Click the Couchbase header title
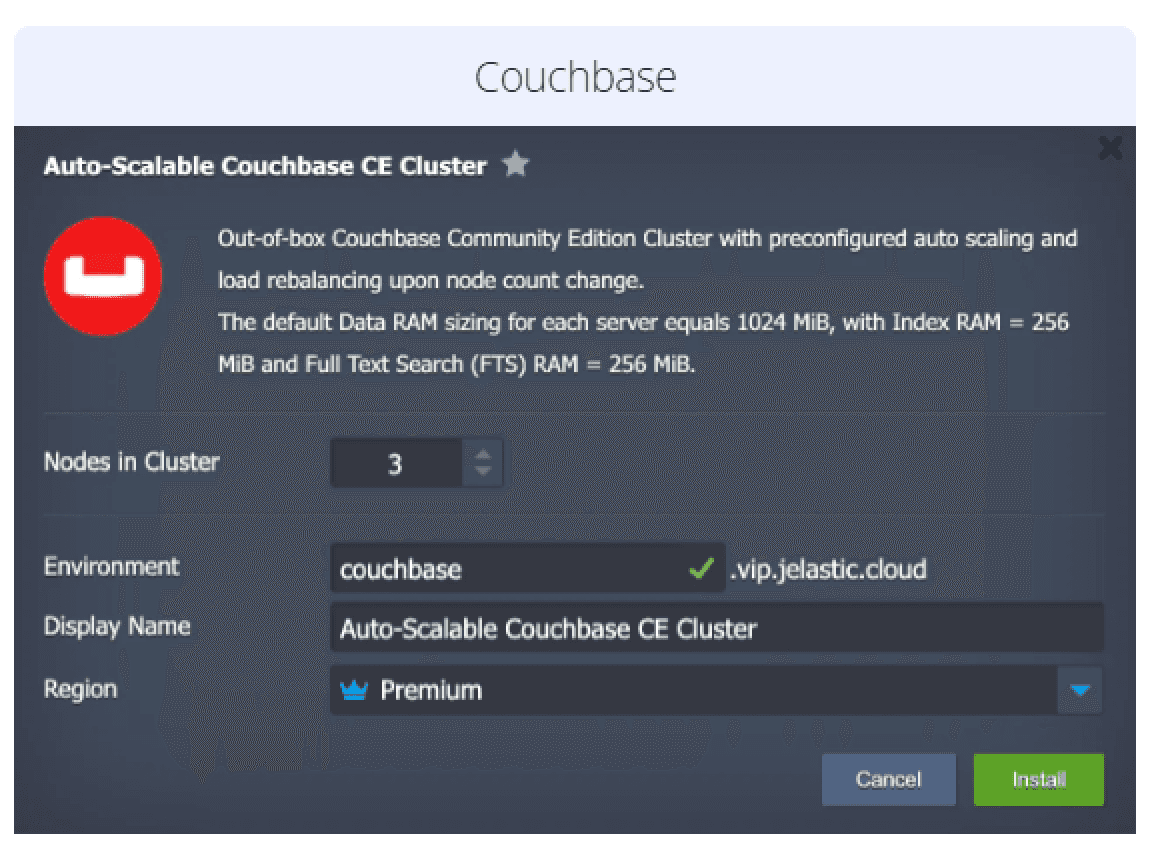Screen dimensions: 1150x850 (x=575, y=78)
